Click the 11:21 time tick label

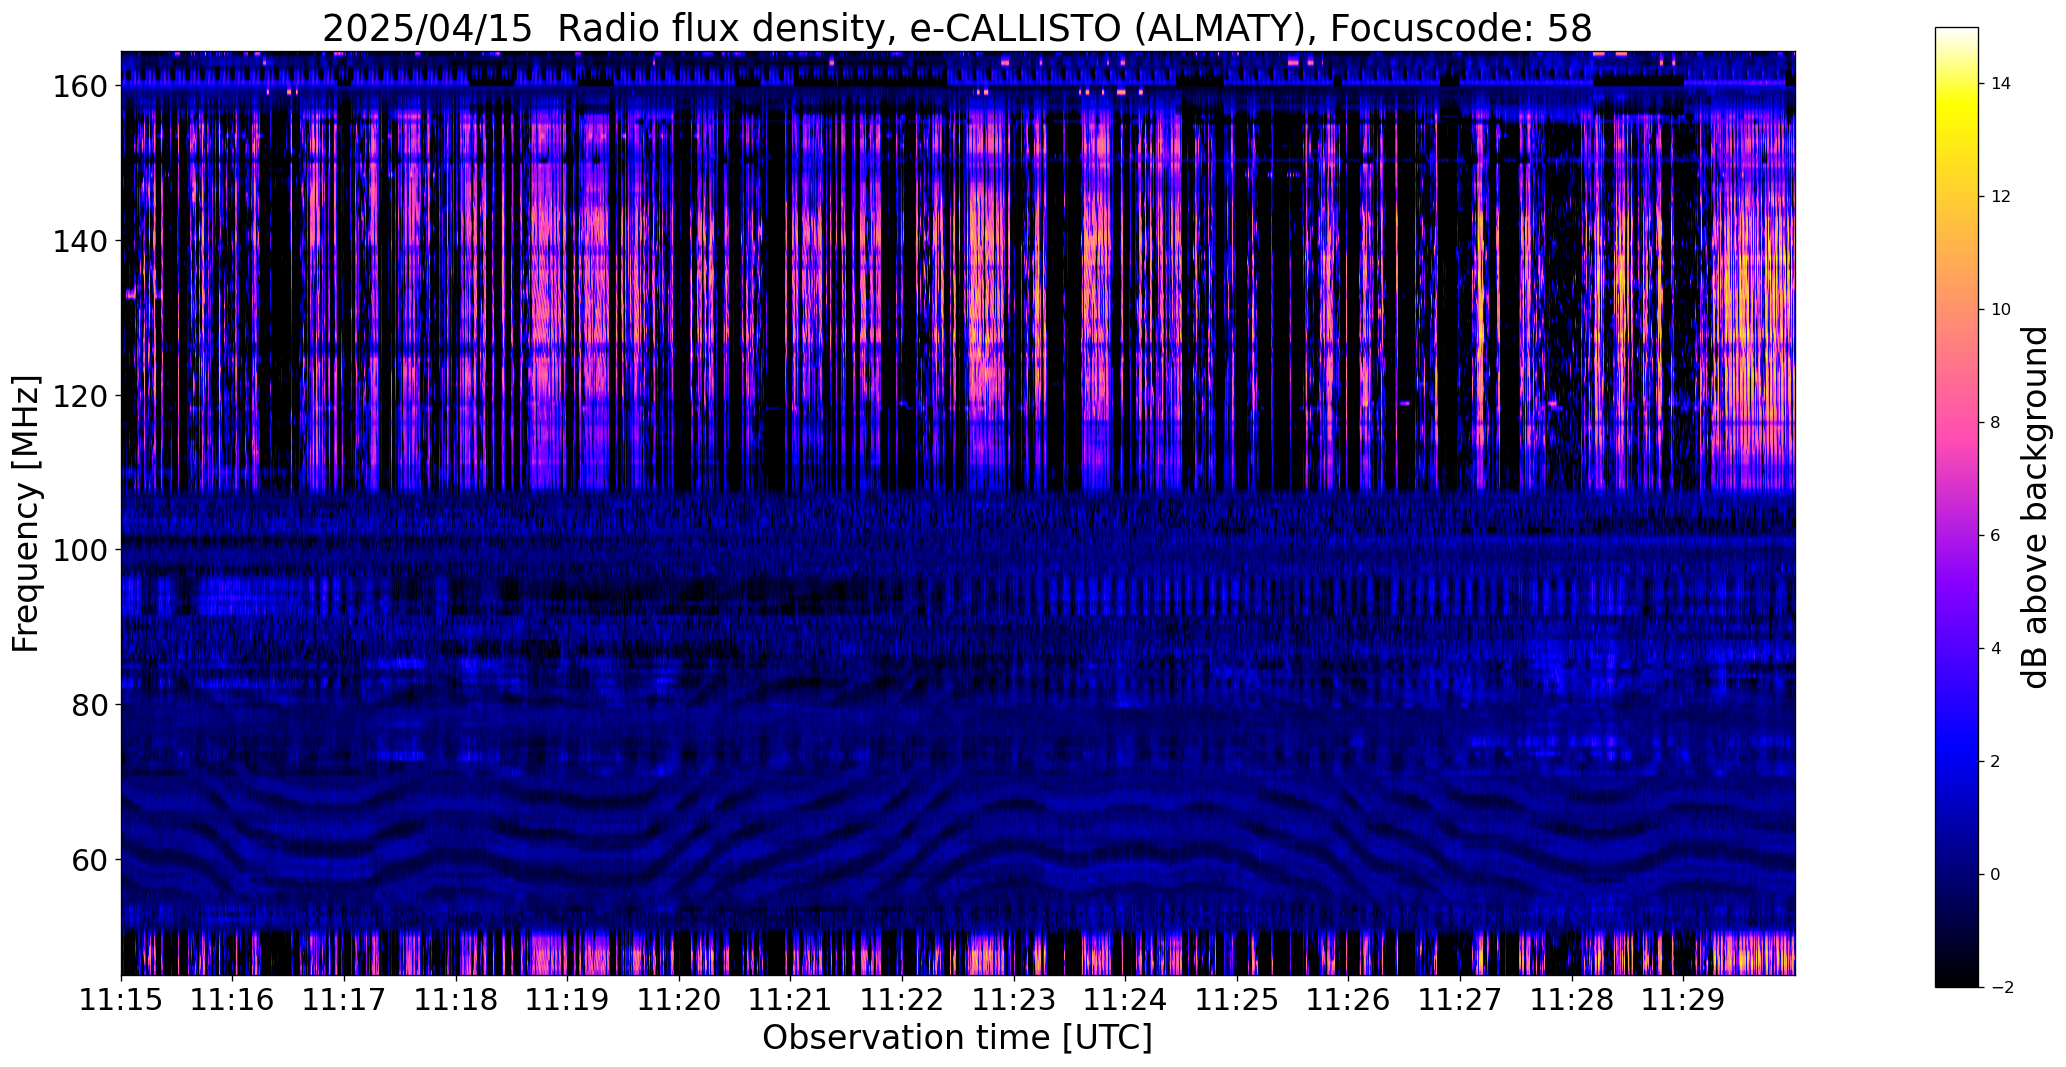tap(790, 1000)
